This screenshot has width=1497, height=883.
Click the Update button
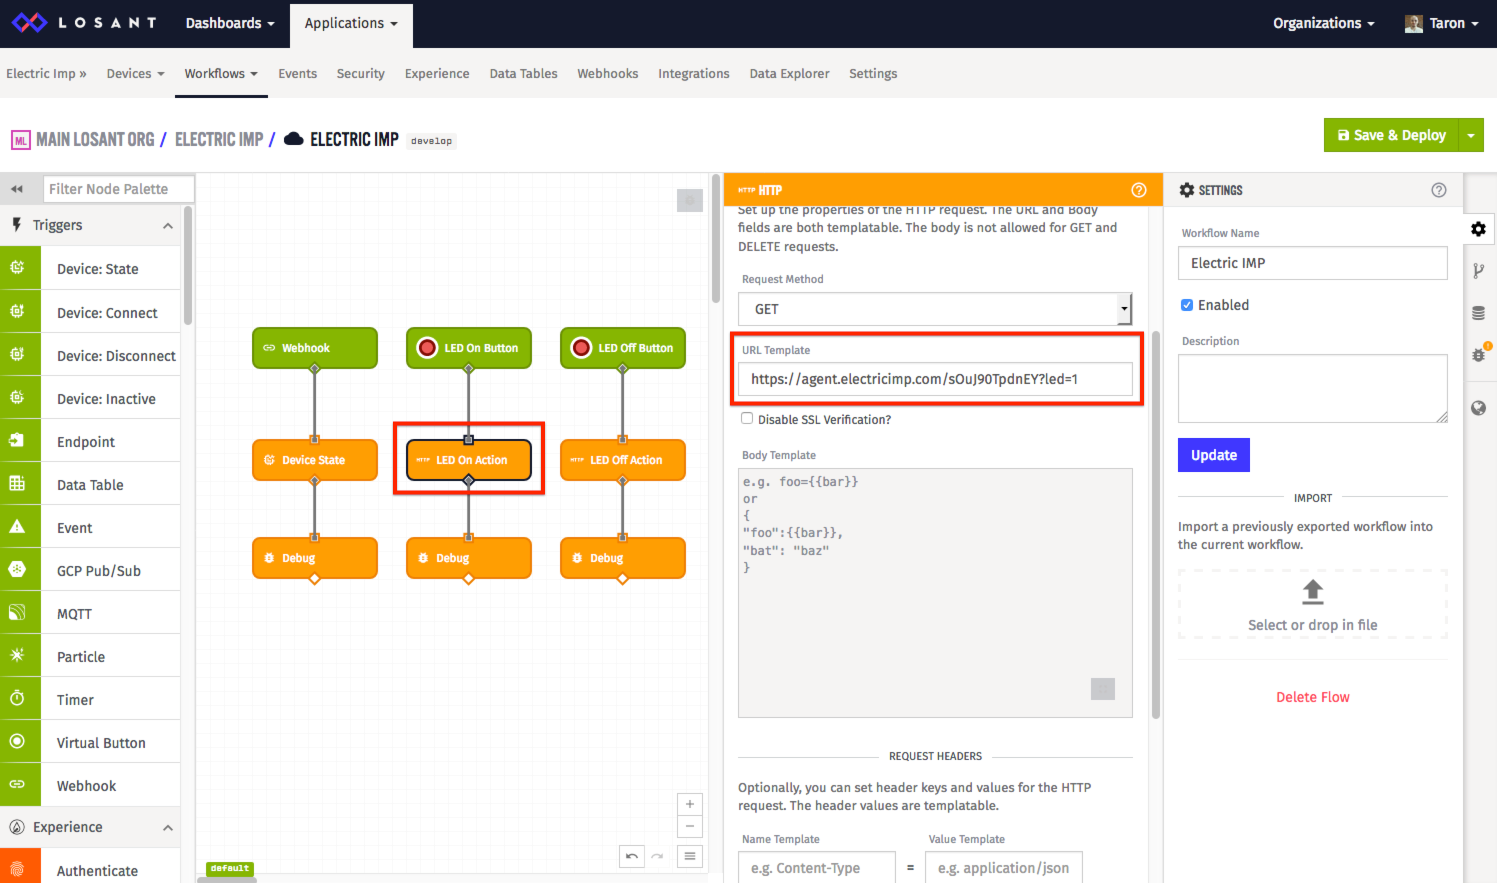[1214, 455]
